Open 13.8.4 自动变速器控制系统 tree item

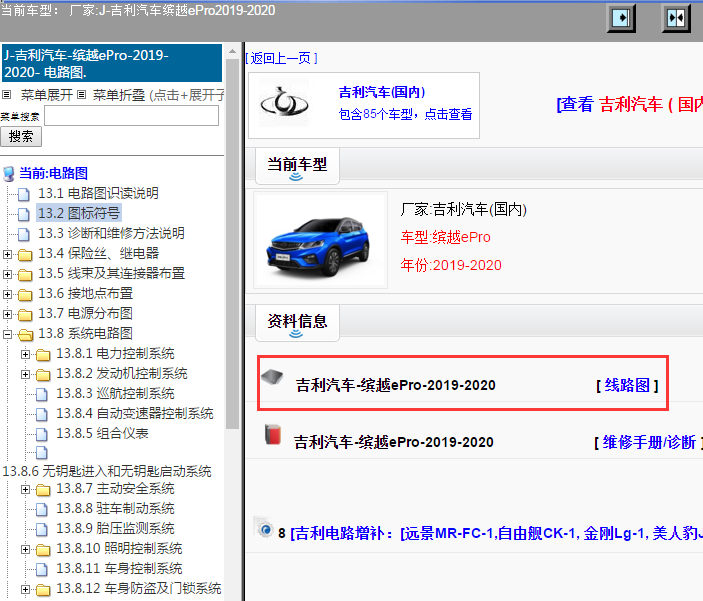[x=135, y=414]
